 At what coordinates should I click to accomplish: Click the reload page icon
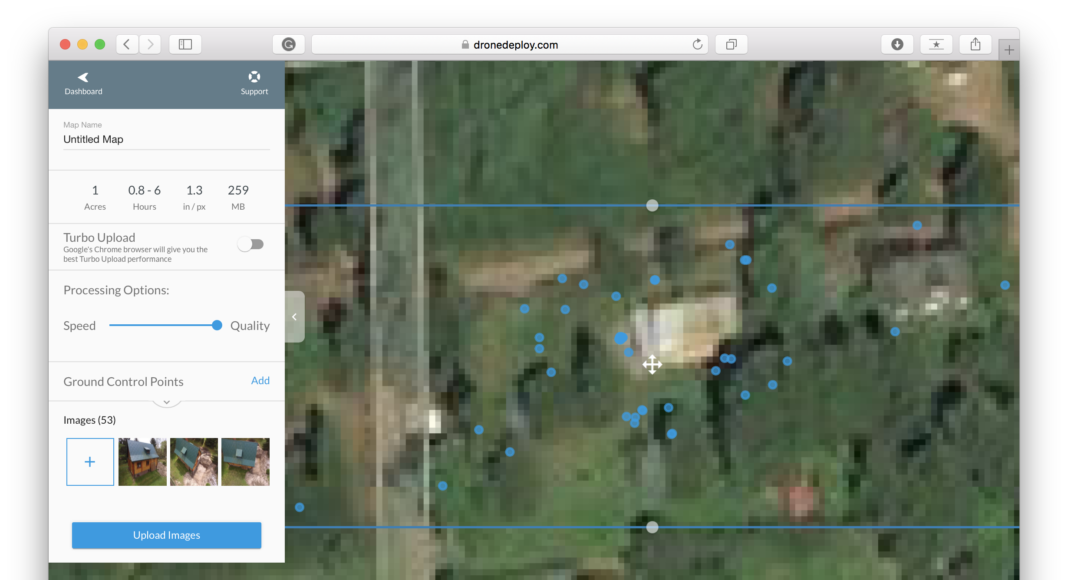(697, 44)
